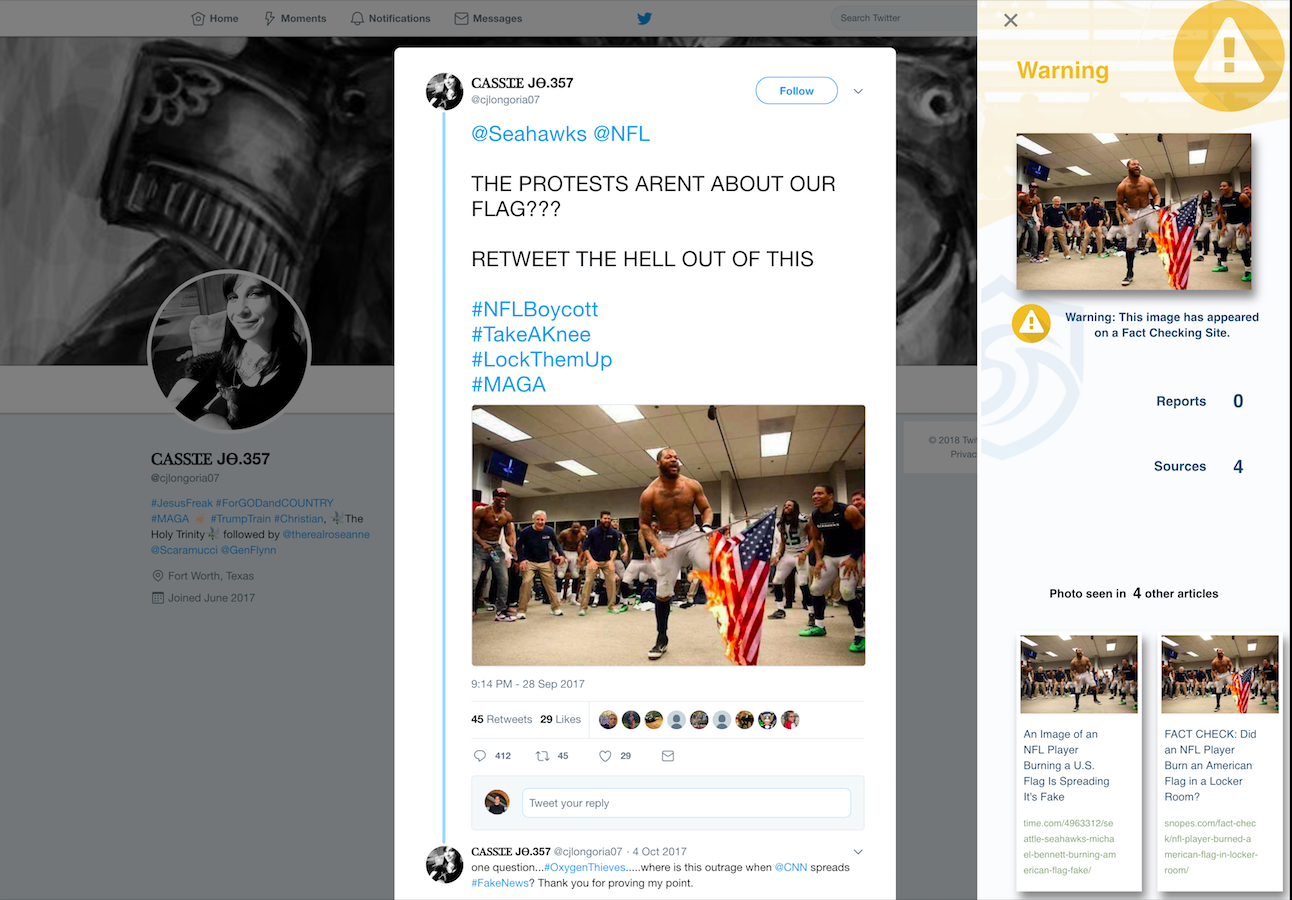Click the retweet arrows icon

click(542, 756)
